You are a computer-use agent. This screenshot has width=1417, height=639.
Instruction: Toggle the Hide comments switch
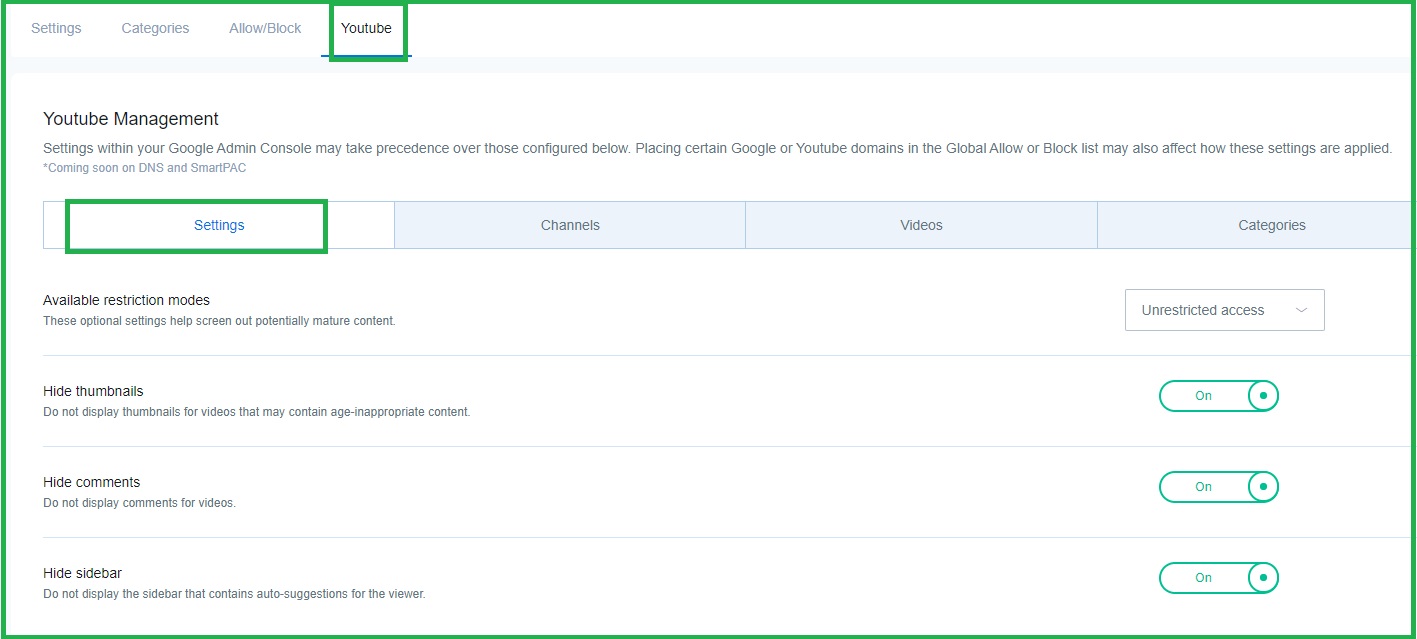coord(1219,487)
